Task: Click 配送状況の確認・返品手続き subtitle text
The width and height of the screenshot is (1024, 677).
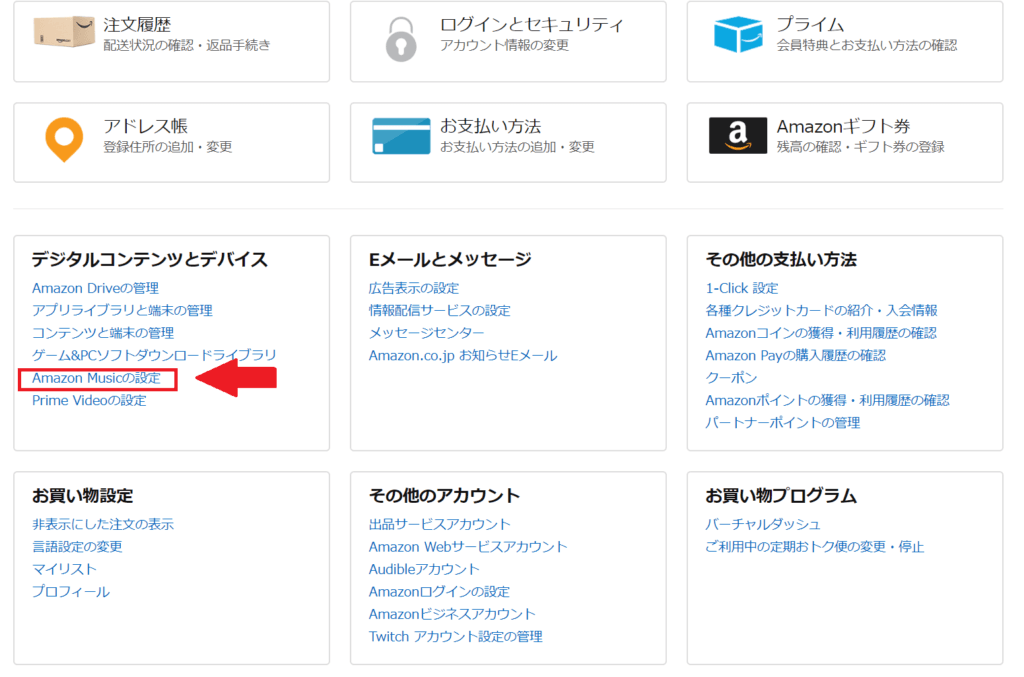Action: click(187, 45)
